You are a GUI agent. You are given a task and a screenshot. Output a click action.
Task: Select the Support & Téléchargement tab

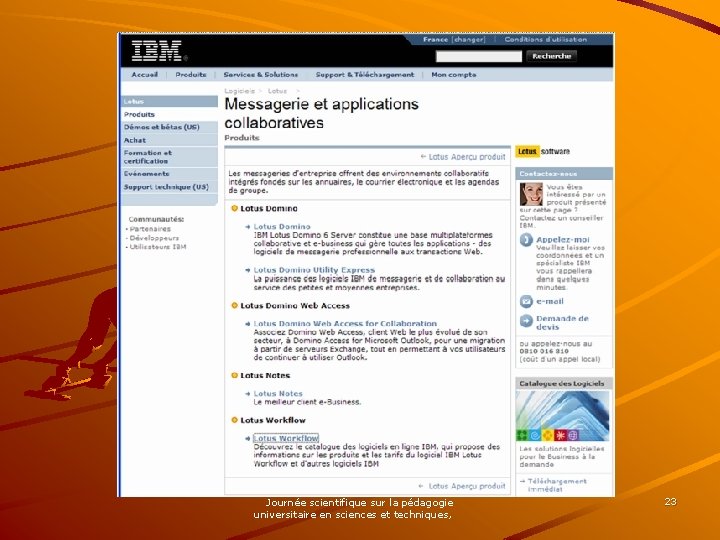coord(365,74)
